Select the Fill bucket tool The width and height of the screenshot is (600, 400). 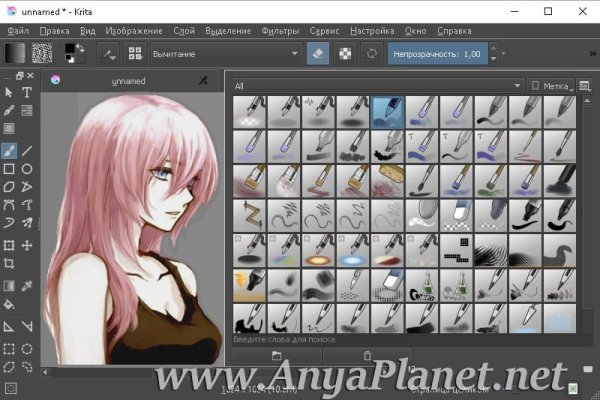8,304
